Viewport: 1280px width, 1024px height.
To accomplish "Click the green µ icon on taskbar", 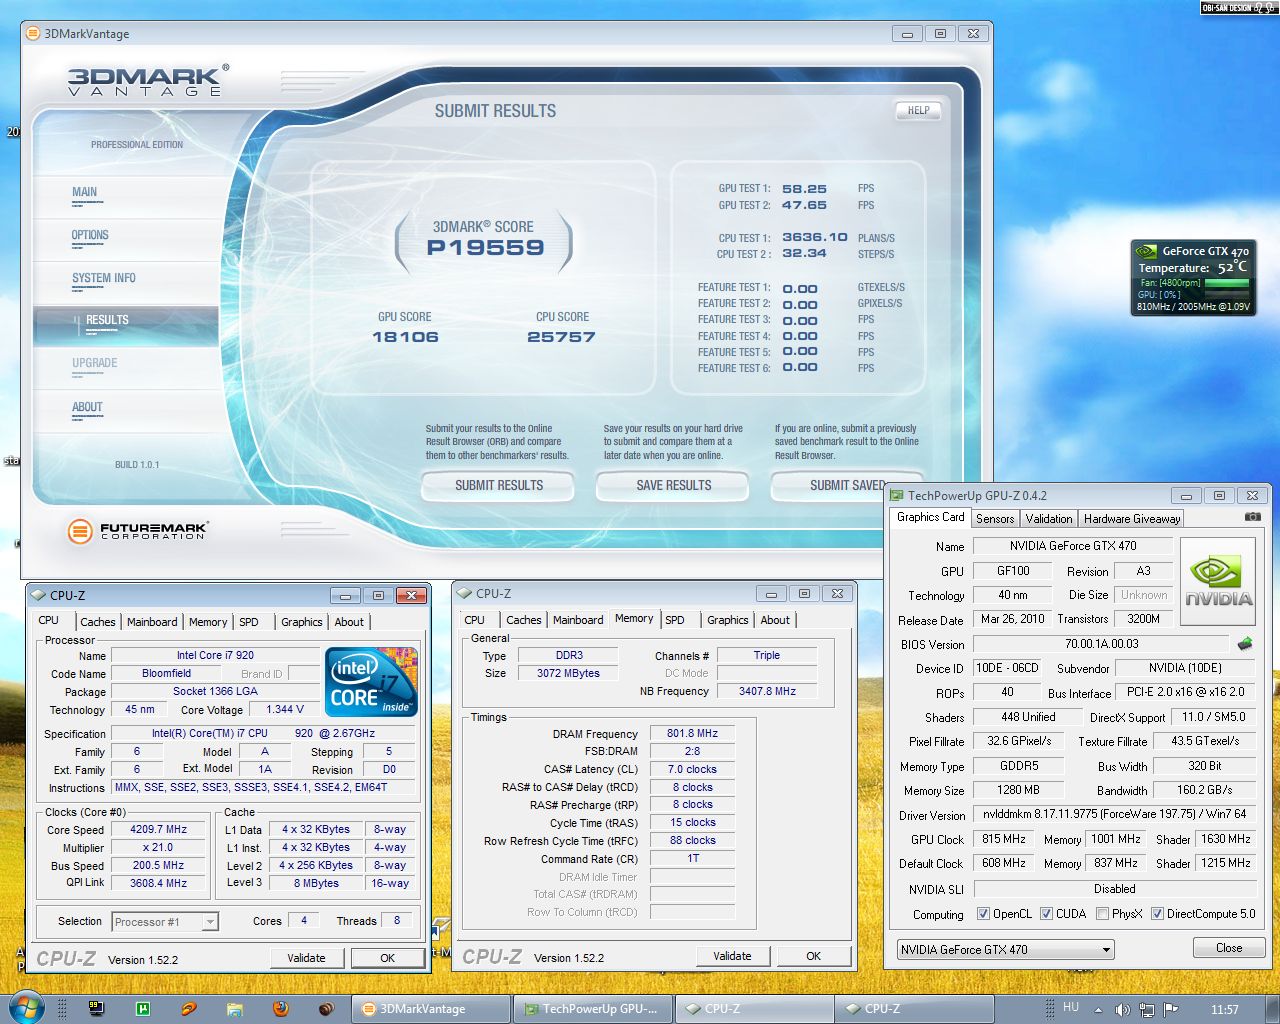I will 143,1009.
